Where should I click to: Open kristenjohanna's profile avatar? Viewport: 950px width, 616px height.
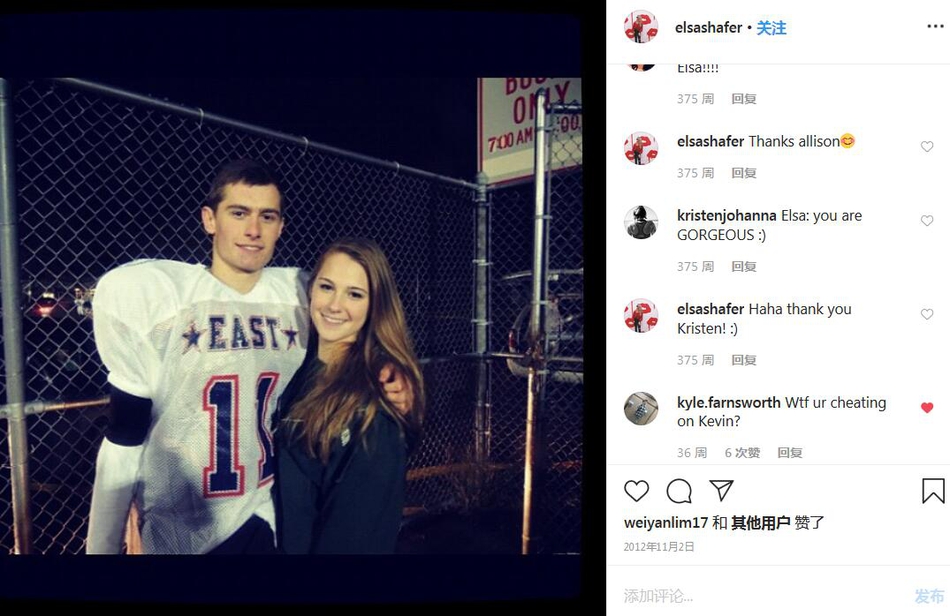(641, 222)
